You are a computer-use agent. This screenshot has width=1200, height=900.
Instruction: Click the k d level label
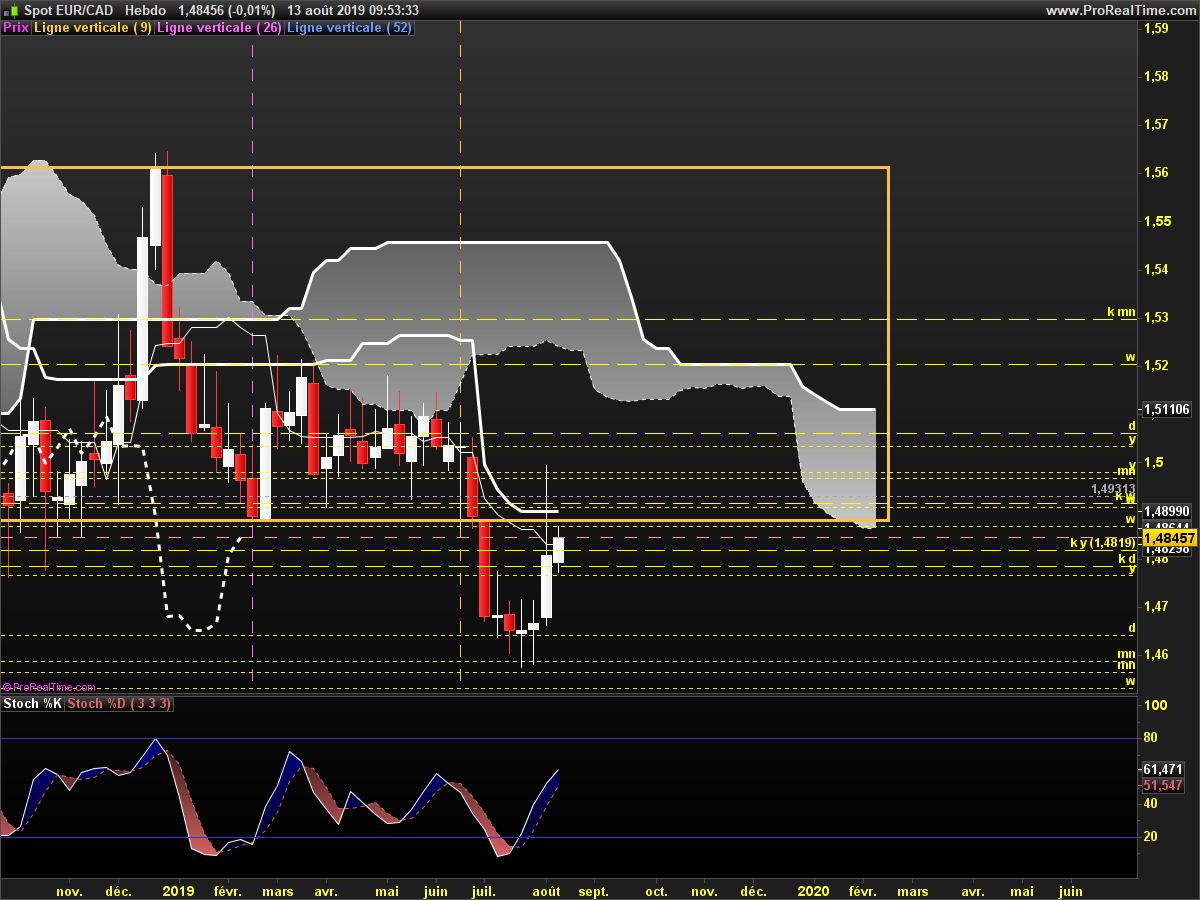coord(1127,559)
